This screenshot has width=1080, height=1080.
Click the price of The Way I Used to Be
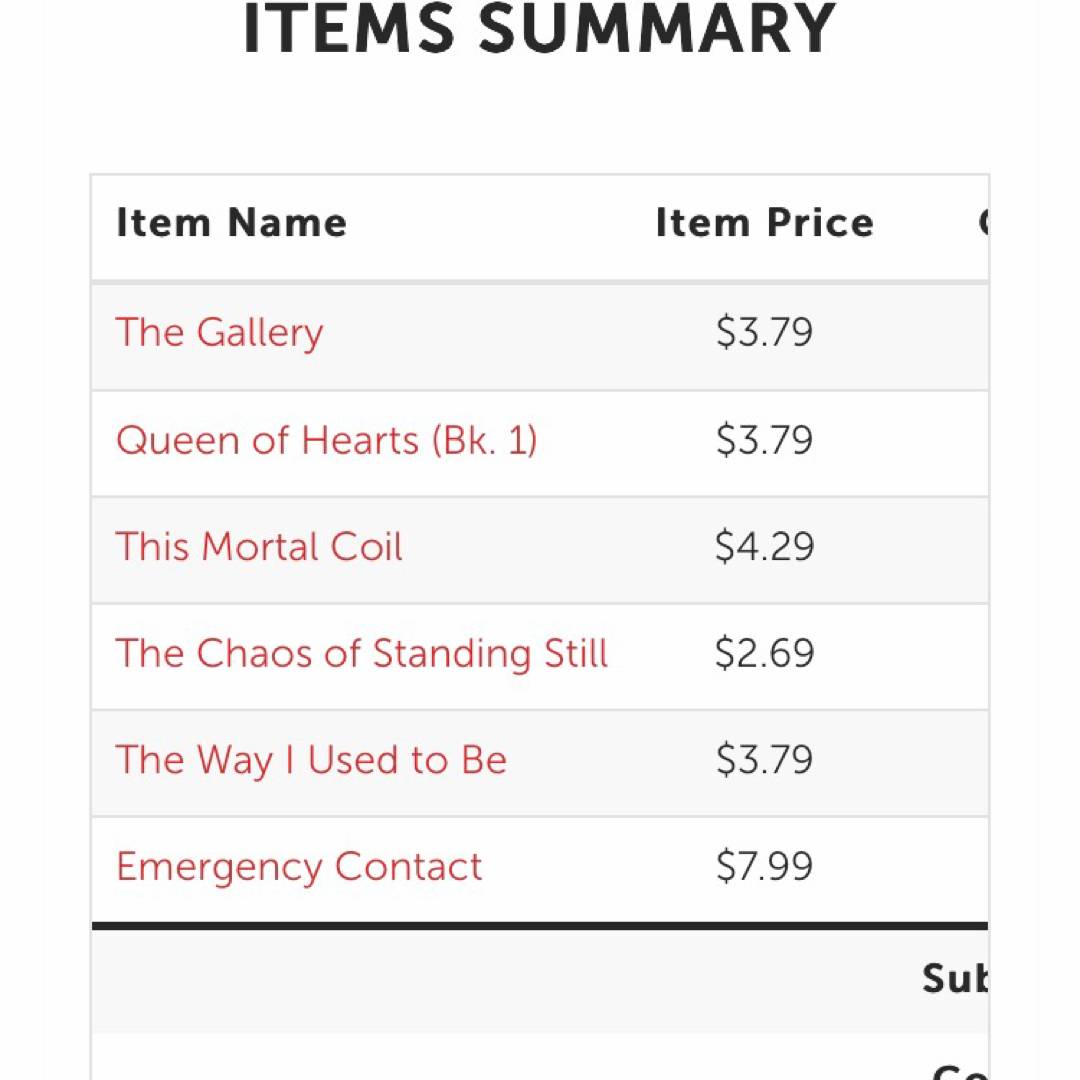pos(764,760)
